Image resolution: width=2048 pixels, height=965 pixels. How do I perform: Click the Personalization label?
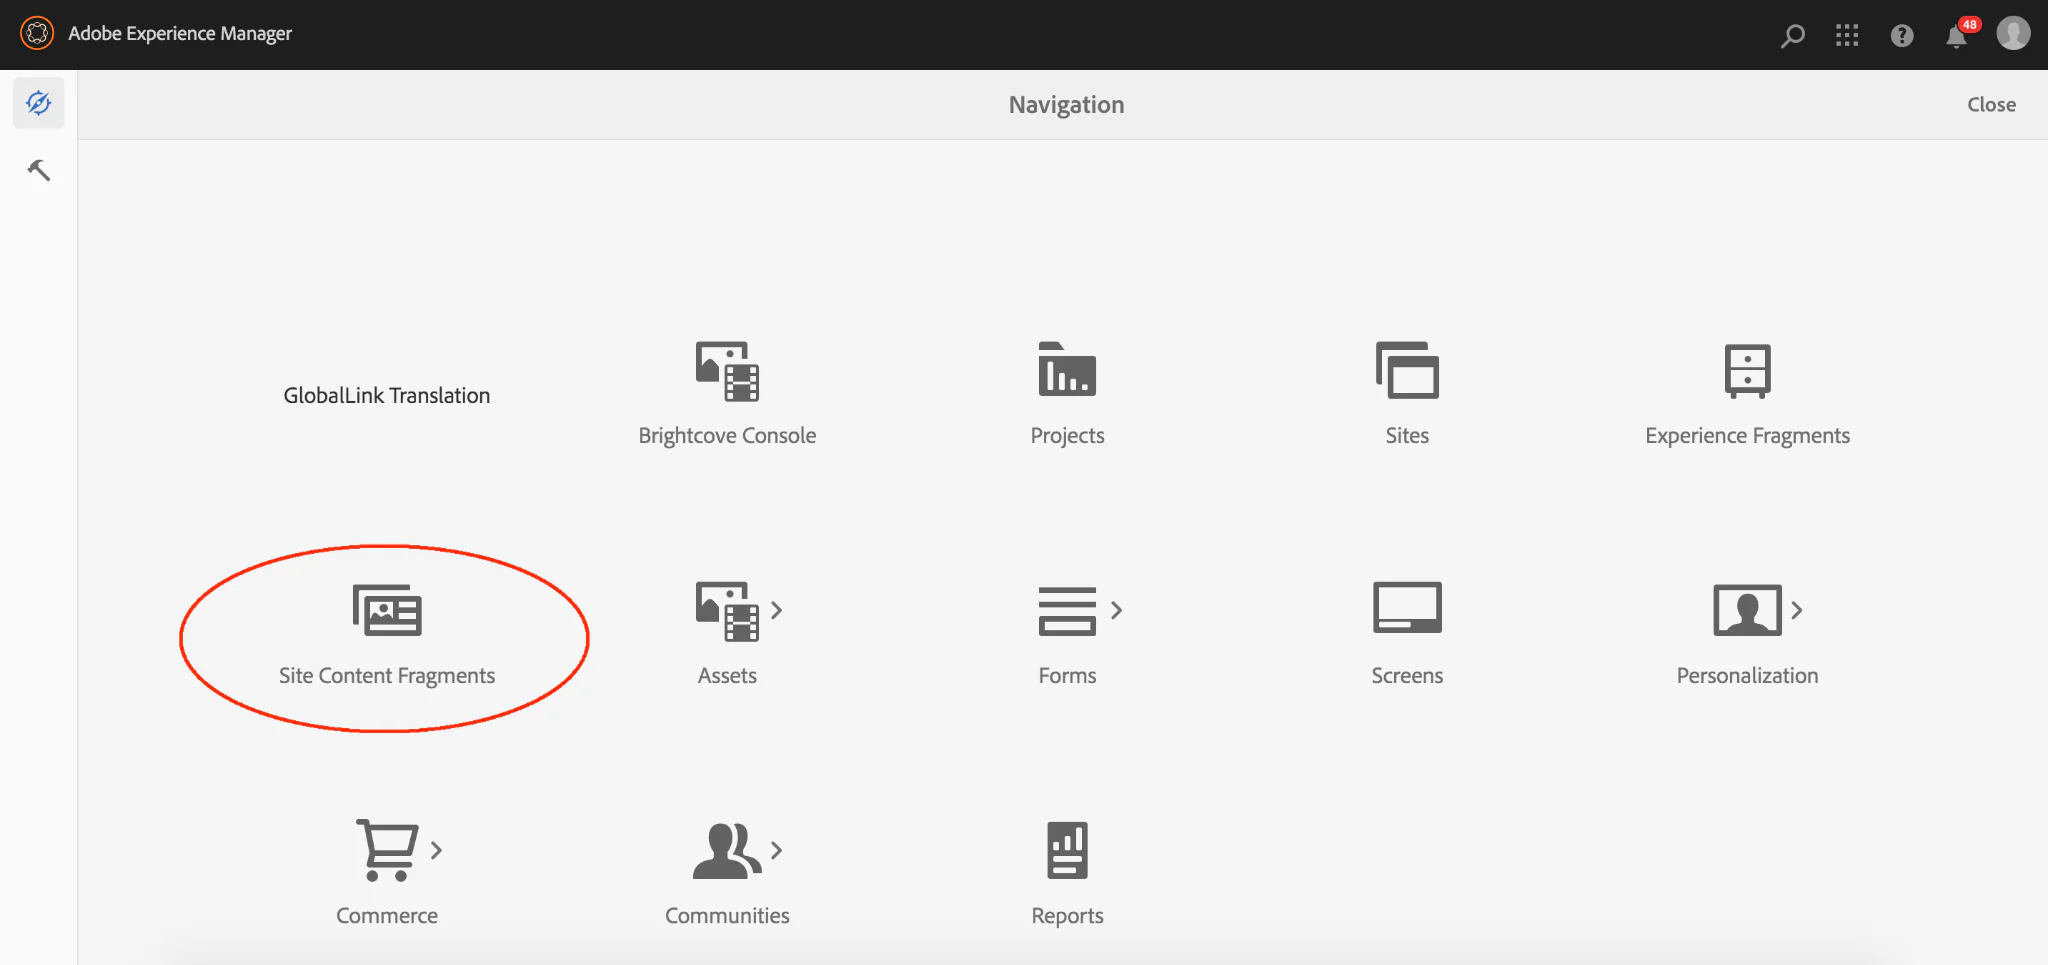tap(1747, 675)
